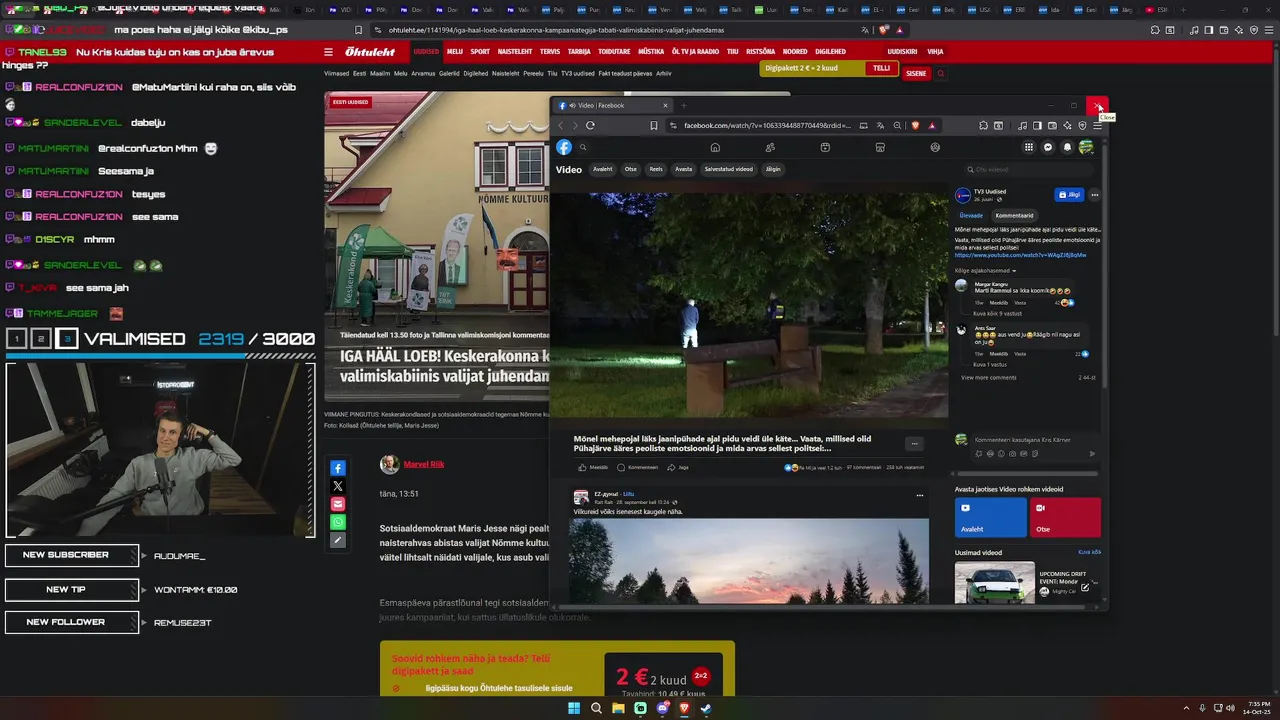Select the Avaleht video filter chip

[602, 169]
